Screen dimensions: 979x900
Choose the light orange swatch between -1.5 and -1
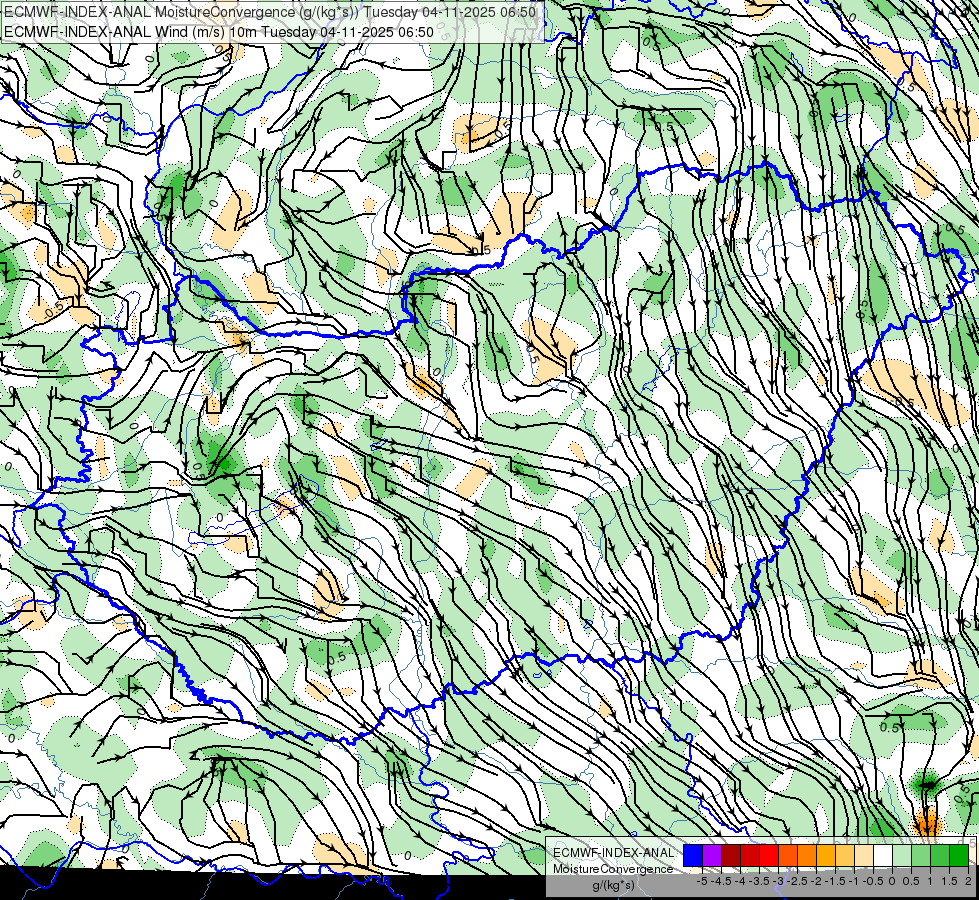coord(845,856)
